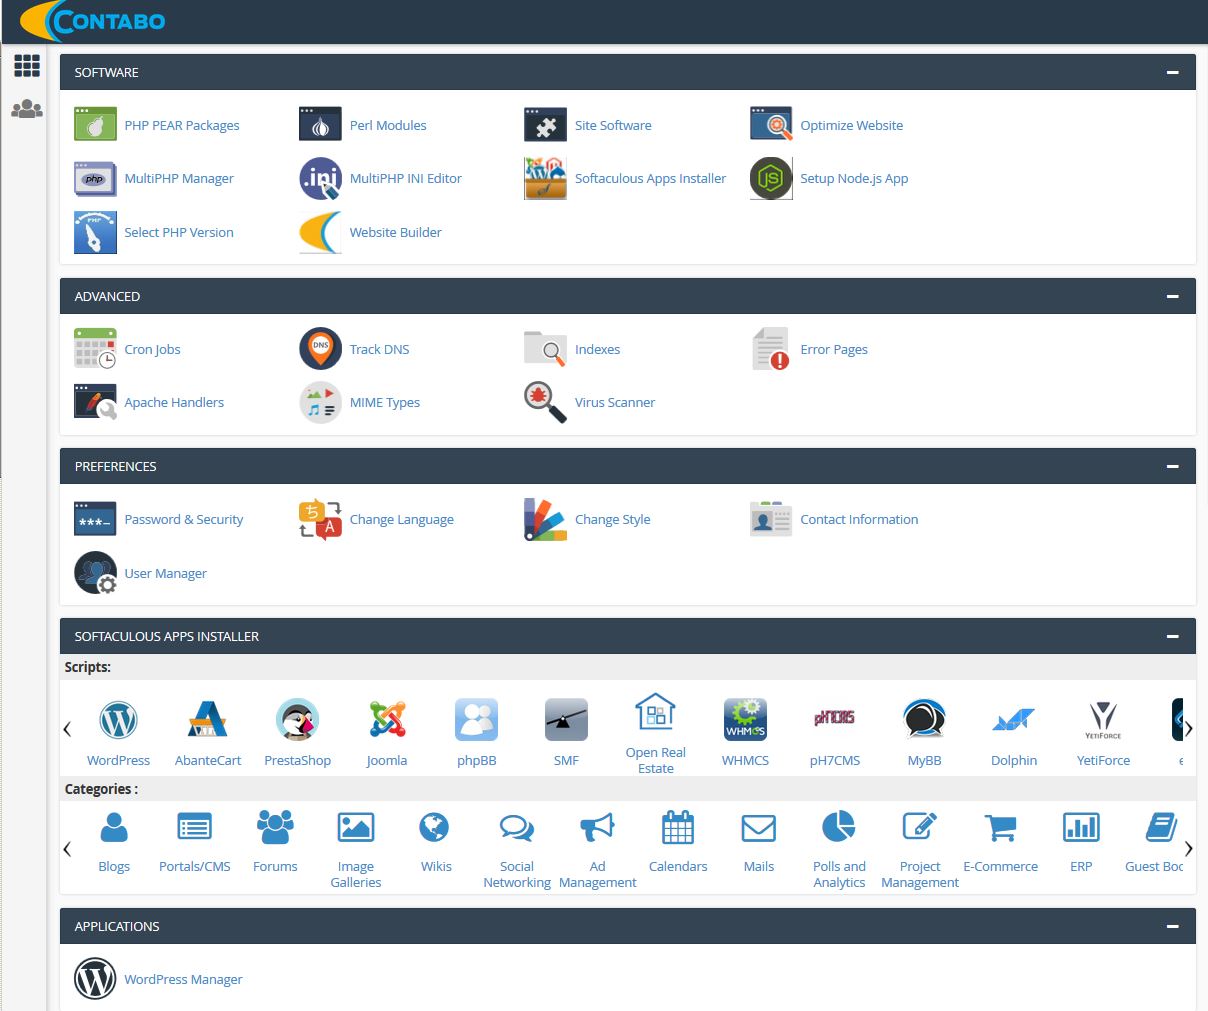The image size is (1208, 1011).
Task: Open the sidebar grid tools icon
Action: point(27,66)
